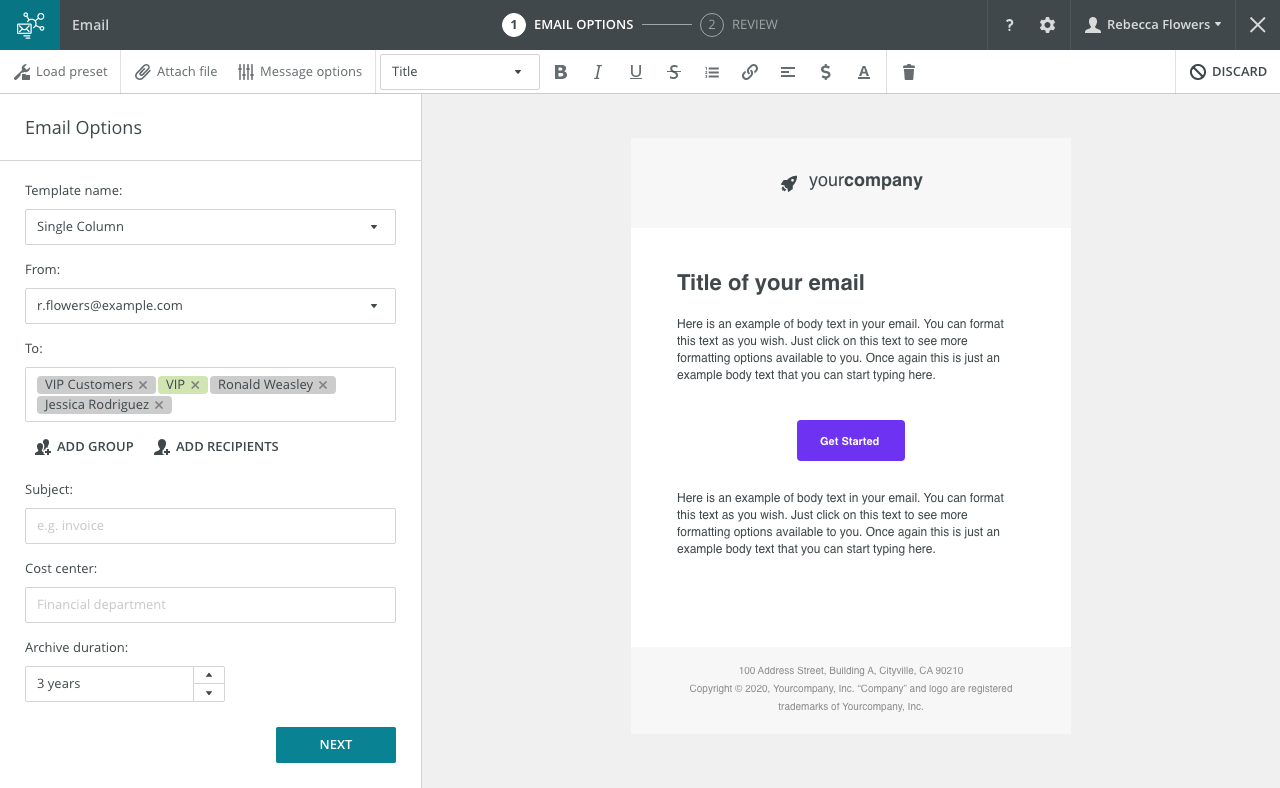
Task: Click Load preset in toolbar
Action: [61, 72]
